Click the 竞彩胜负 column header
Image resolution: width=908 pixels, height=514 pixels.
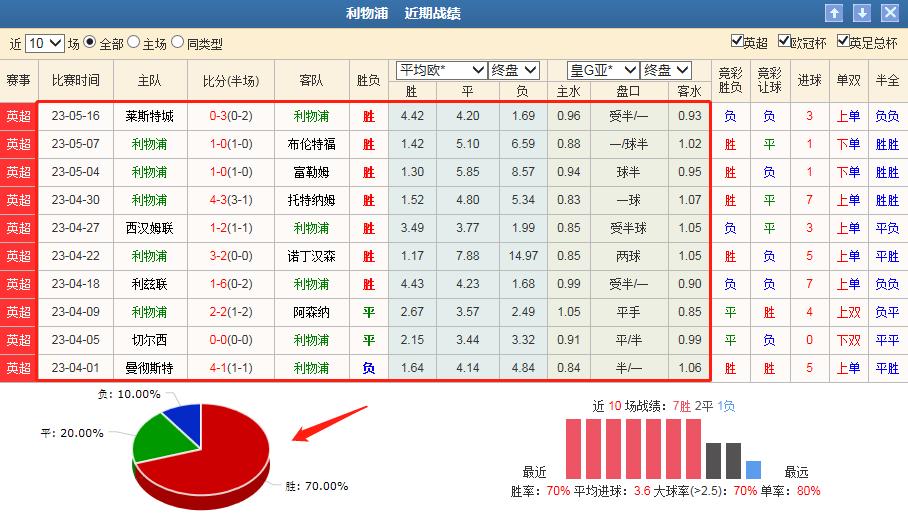point(730,80)
